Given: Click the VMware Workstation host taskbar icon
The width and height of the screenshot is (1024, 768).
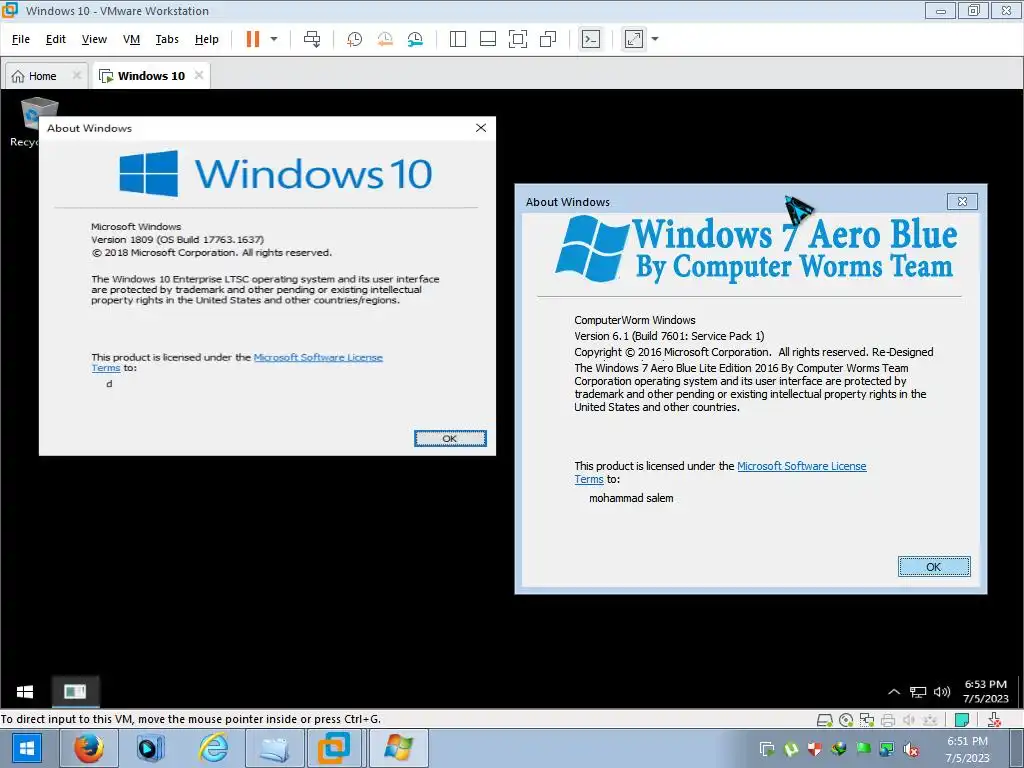Looking at the screenshot, I should pyautogui.click(x=333, y=748).
